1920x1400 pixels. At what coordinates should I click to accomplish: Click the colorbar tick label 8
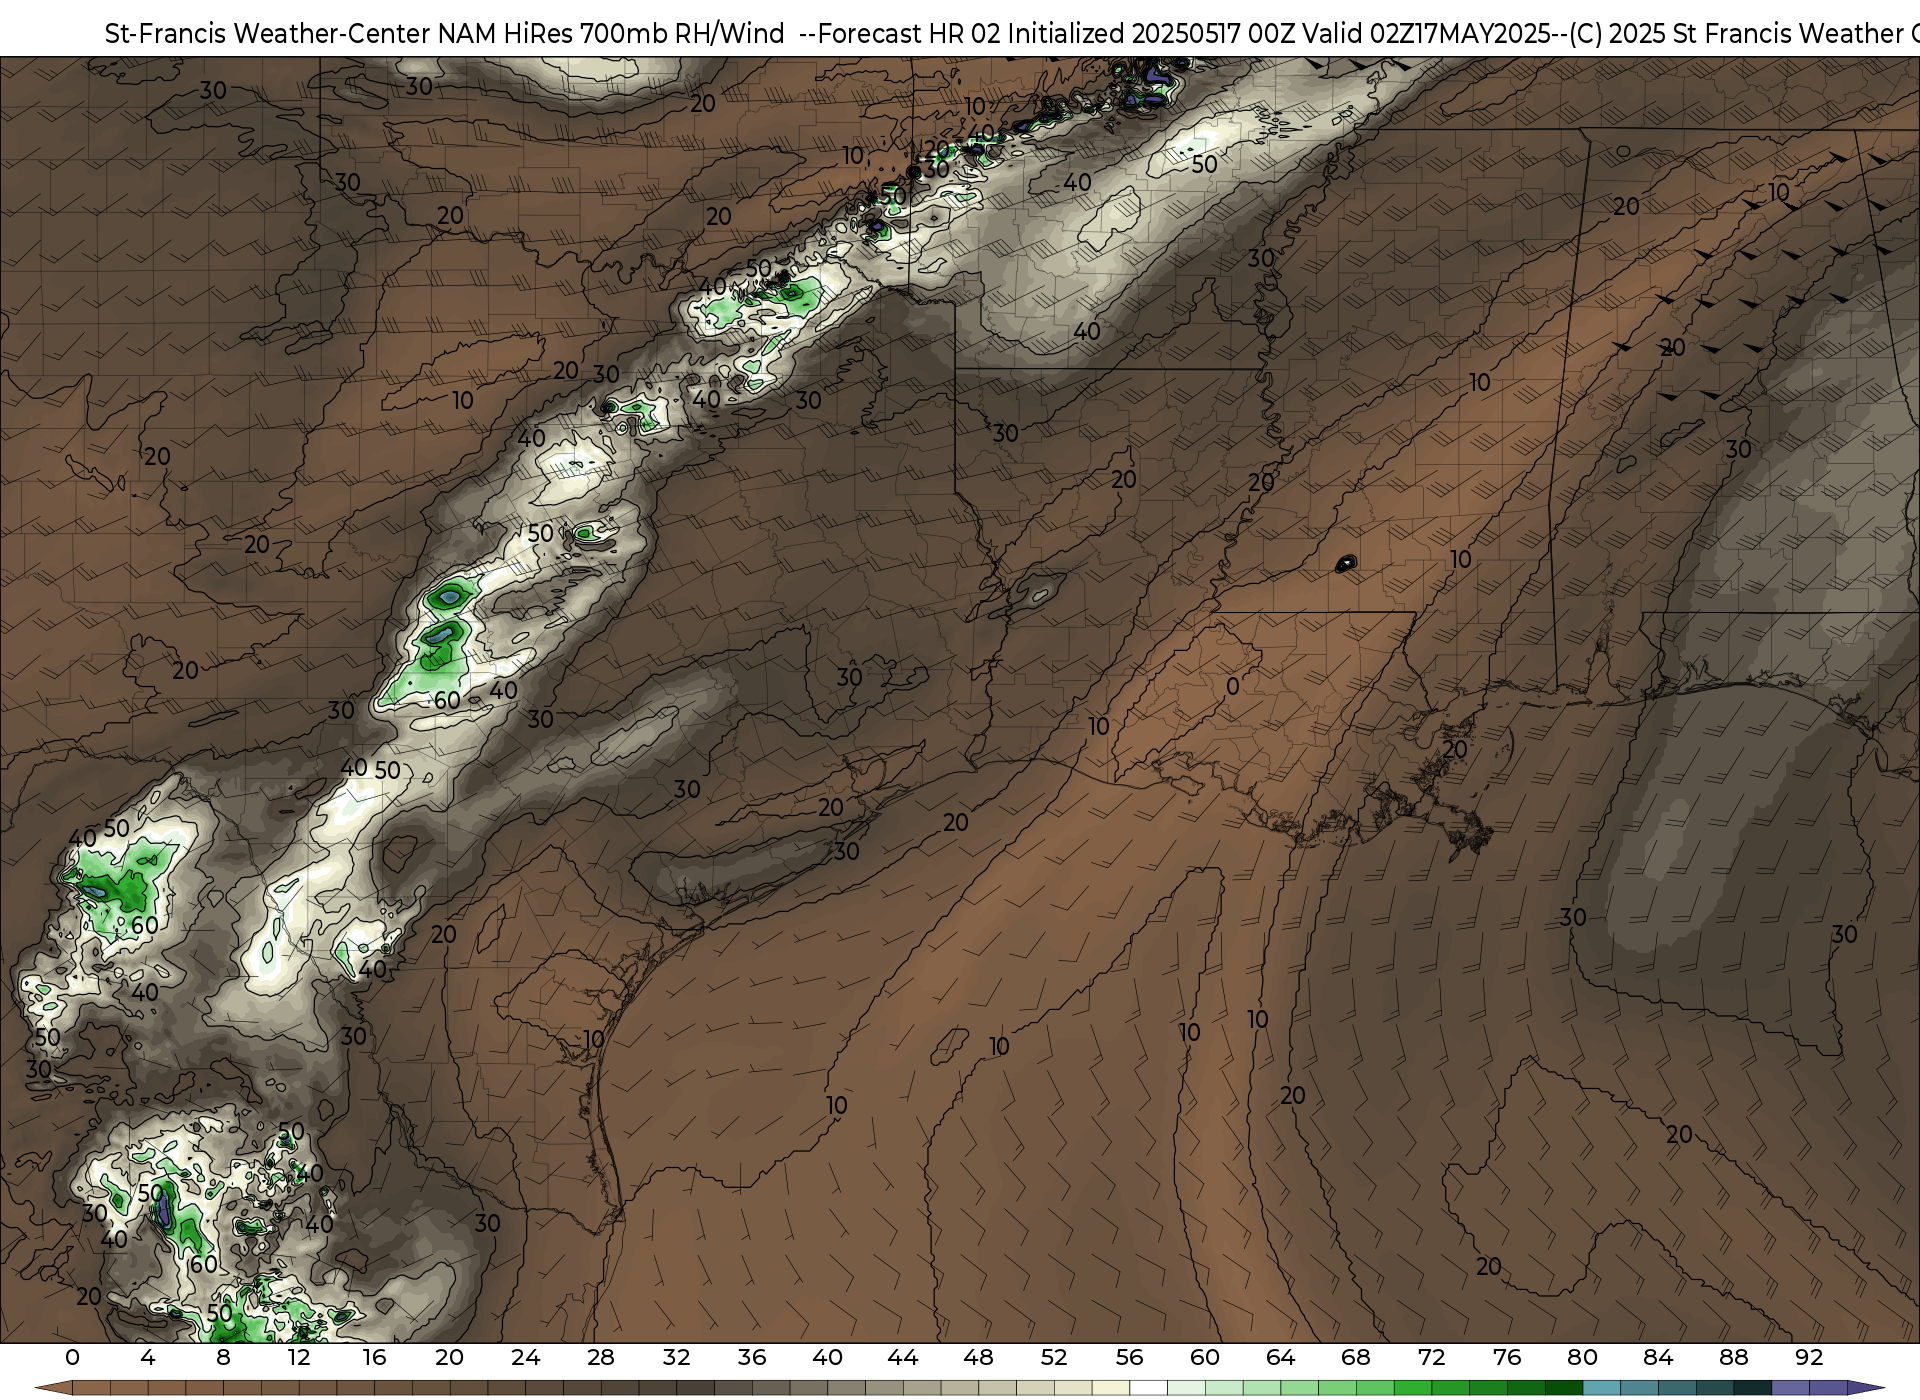[223, 1357]
